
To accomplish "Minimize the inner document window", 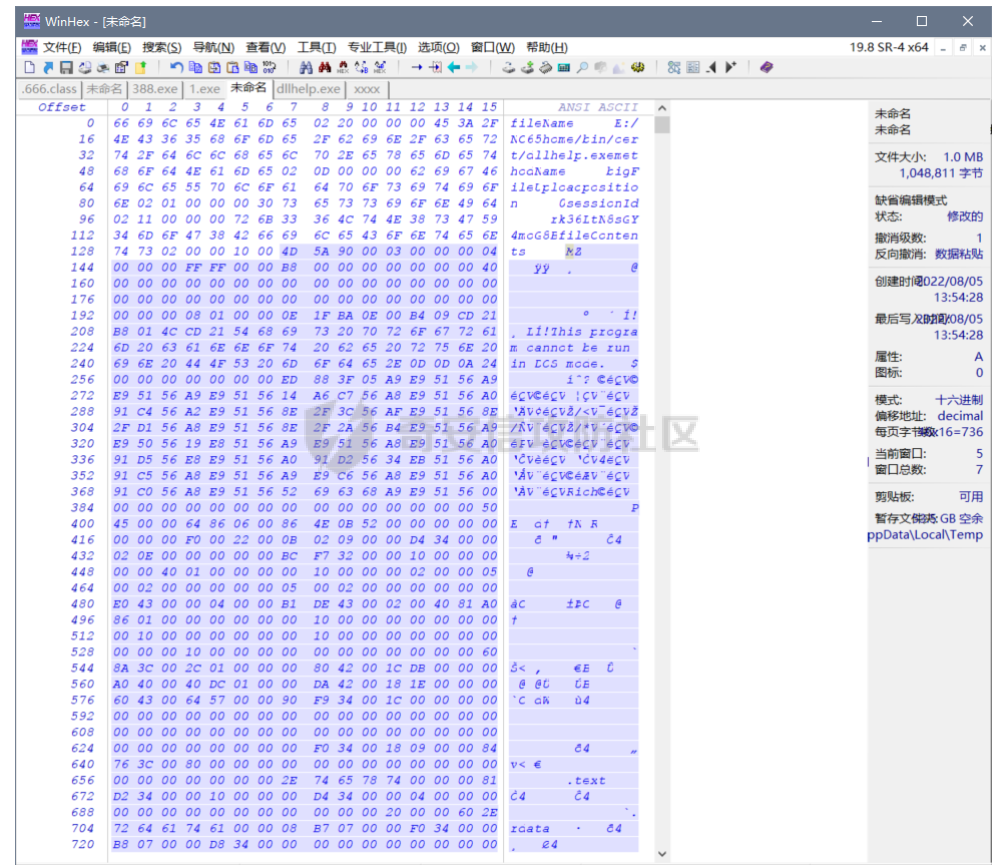I will (943, 48).
